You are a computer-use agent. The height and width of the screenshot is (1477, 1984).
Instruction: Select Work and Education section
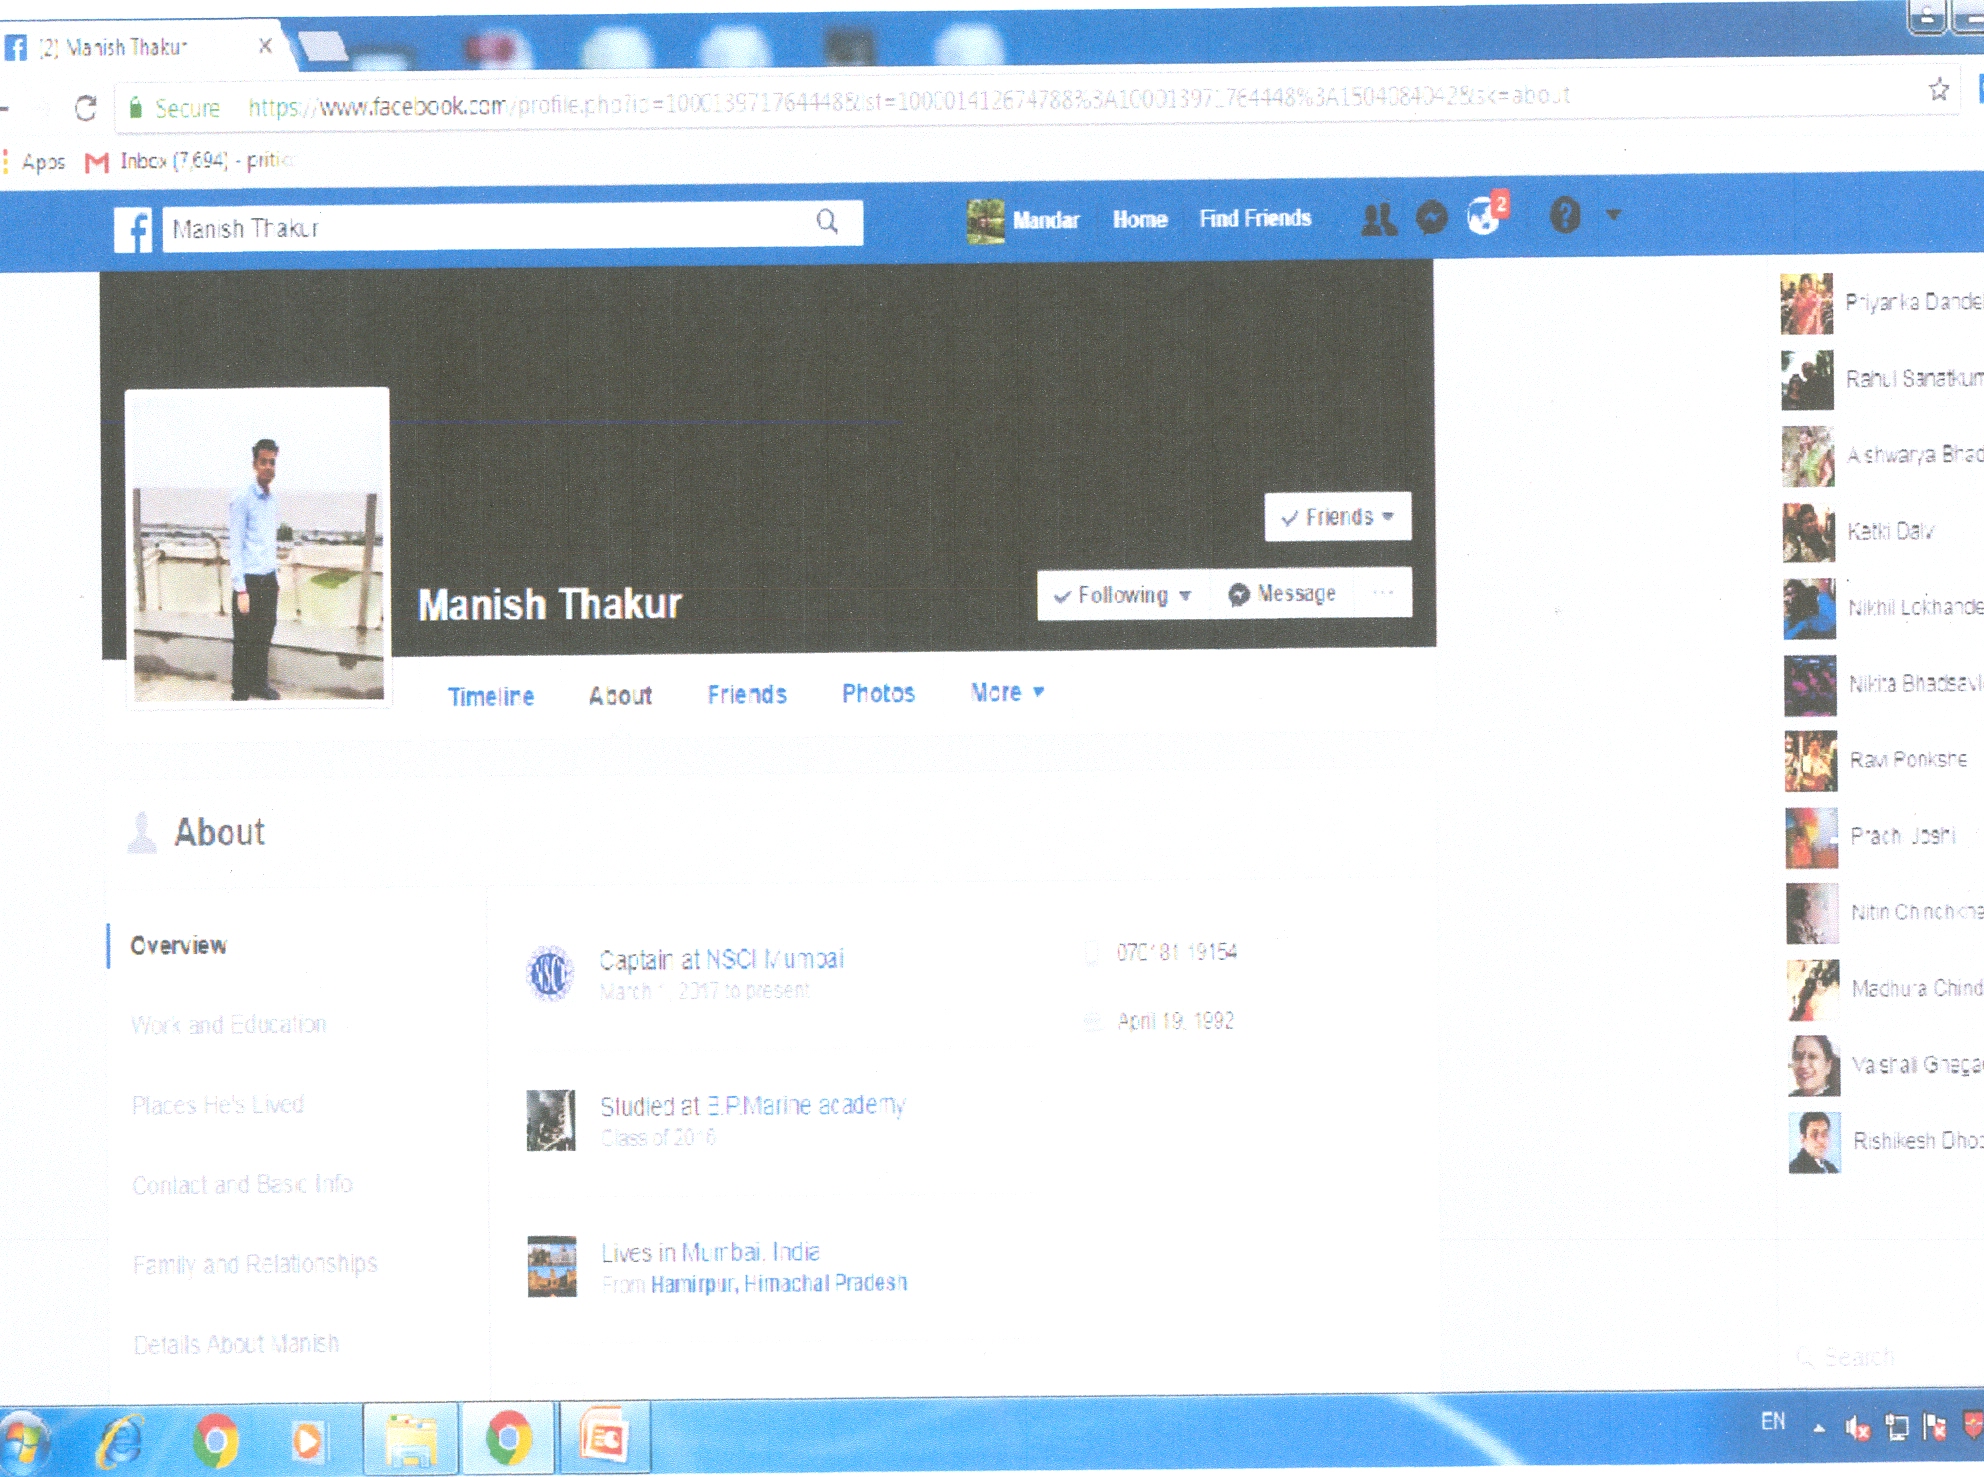pyautogui.click(x=228, y=1025)
